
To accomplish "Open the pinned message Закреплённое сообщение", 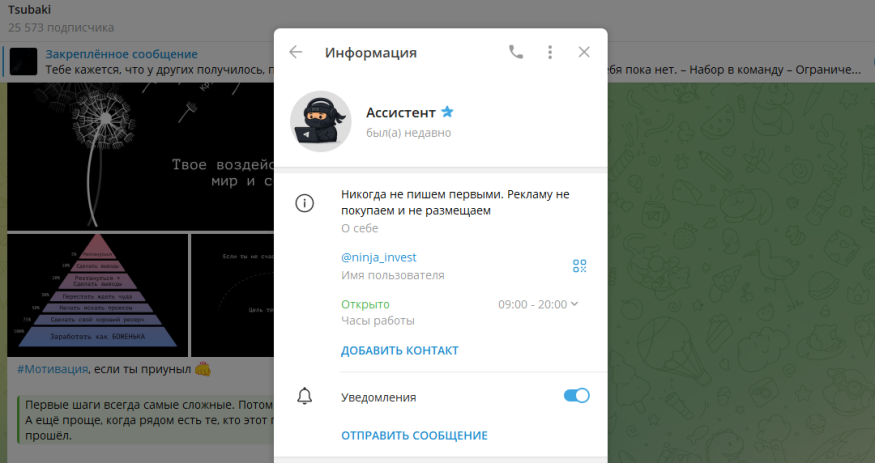I will 120,54.
